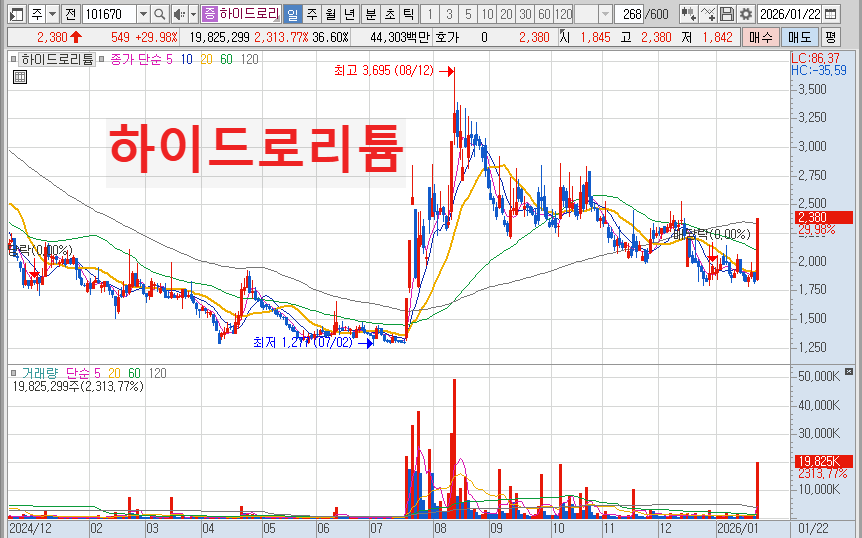Image resolution: width=862 pixels, height=538 pixels.
Task: Click the volume figure 19,825,299 in quote bar
Action: pyautogui.click(x=219, y=37)
